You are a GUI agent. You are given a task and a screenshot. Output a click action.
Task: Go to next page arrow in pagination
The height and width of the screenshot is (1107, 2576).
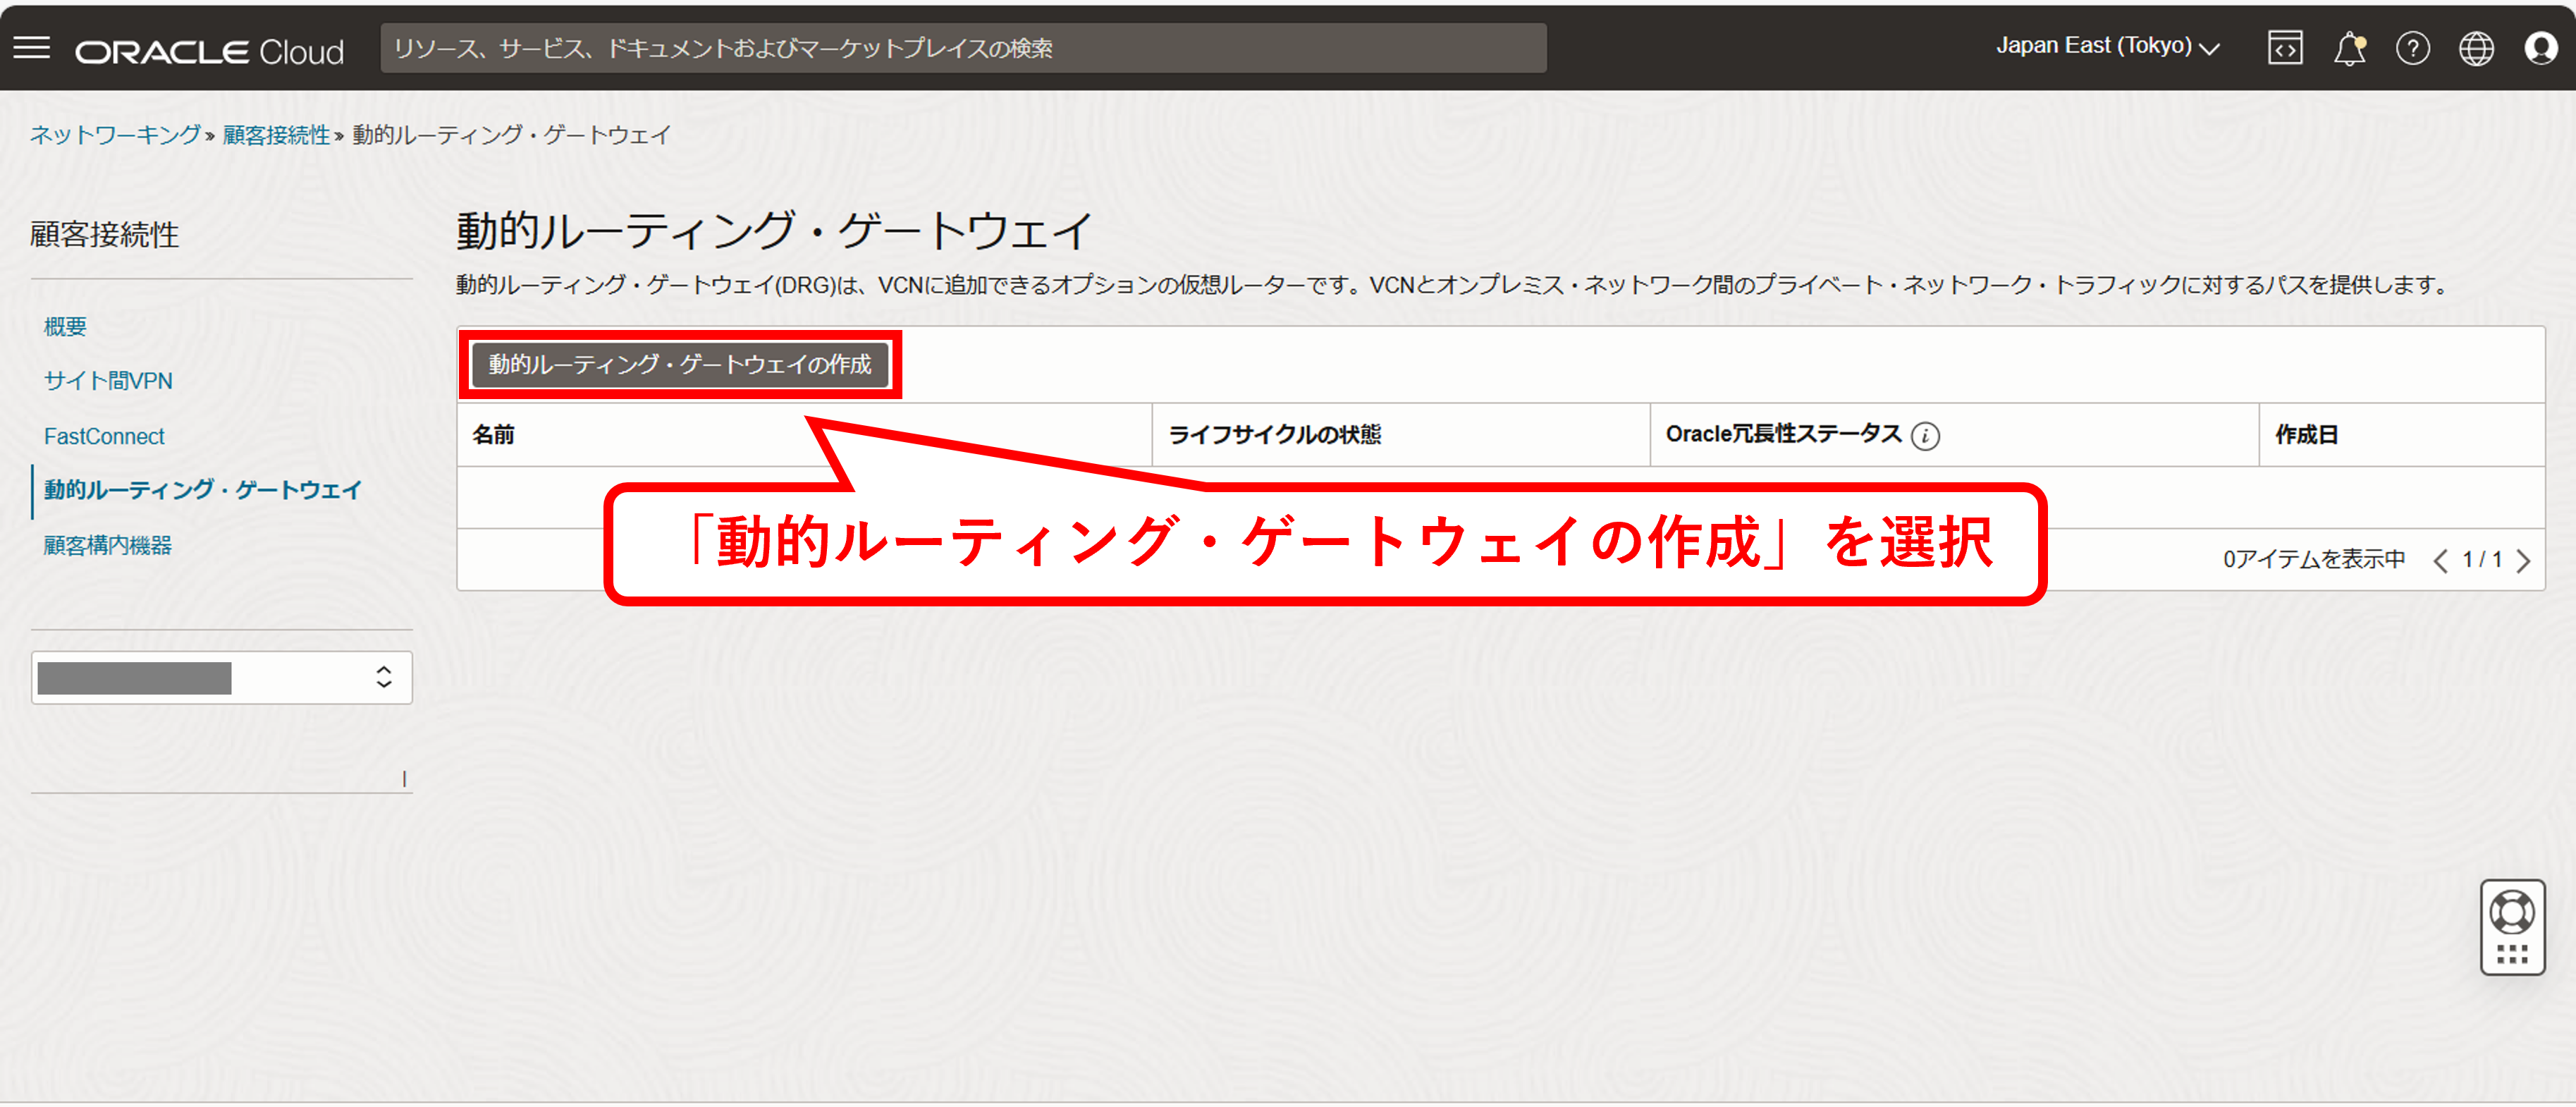pyautogui.click(x=2523, y=561)
